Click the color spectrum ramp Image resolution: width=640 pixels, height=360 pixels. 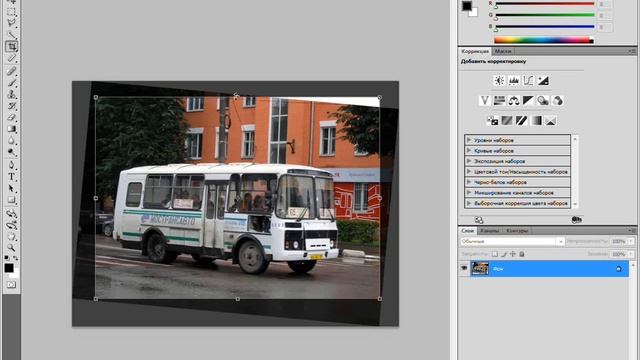(544, 40)
